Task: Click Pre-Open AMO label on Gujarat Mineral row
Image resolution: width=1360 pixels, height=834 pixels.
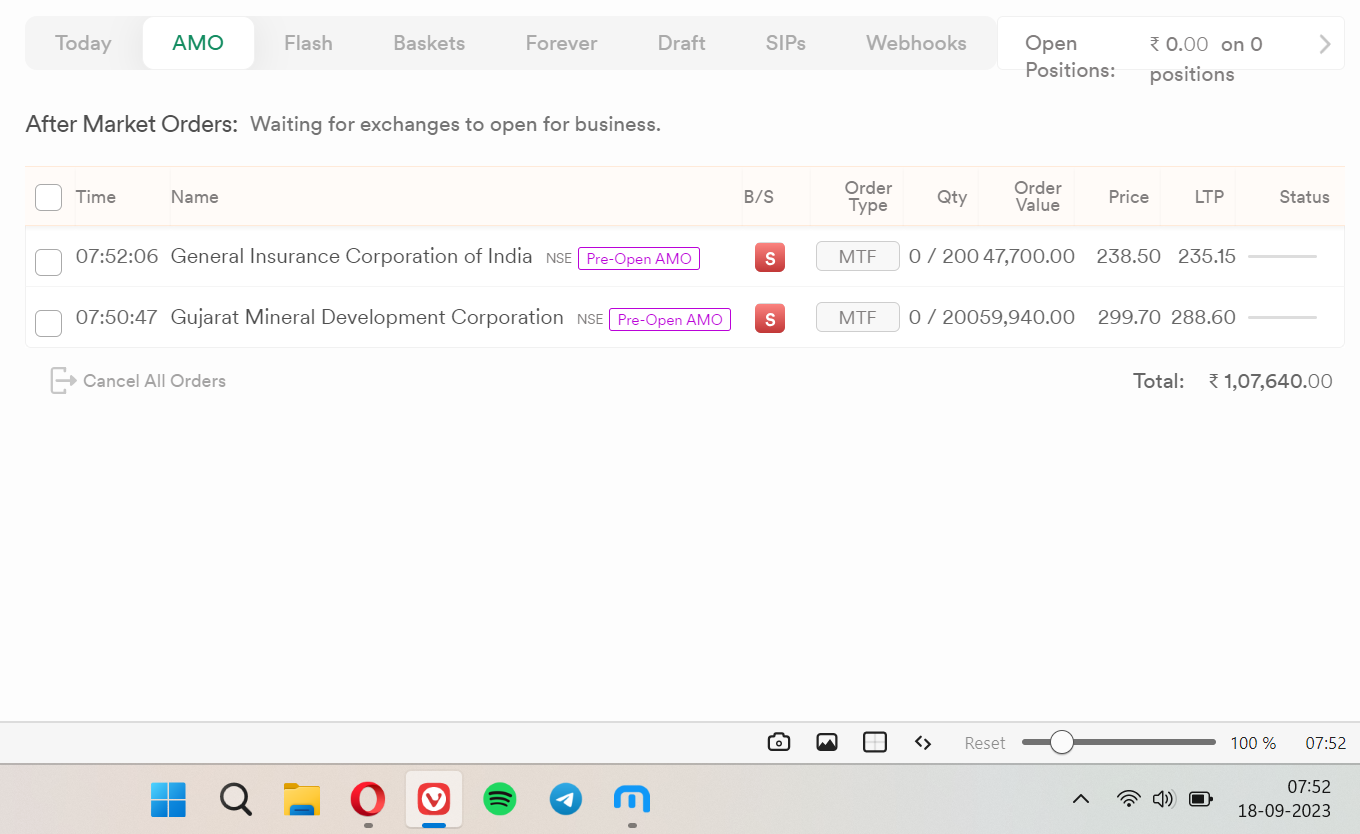Action: pos(670,319)
